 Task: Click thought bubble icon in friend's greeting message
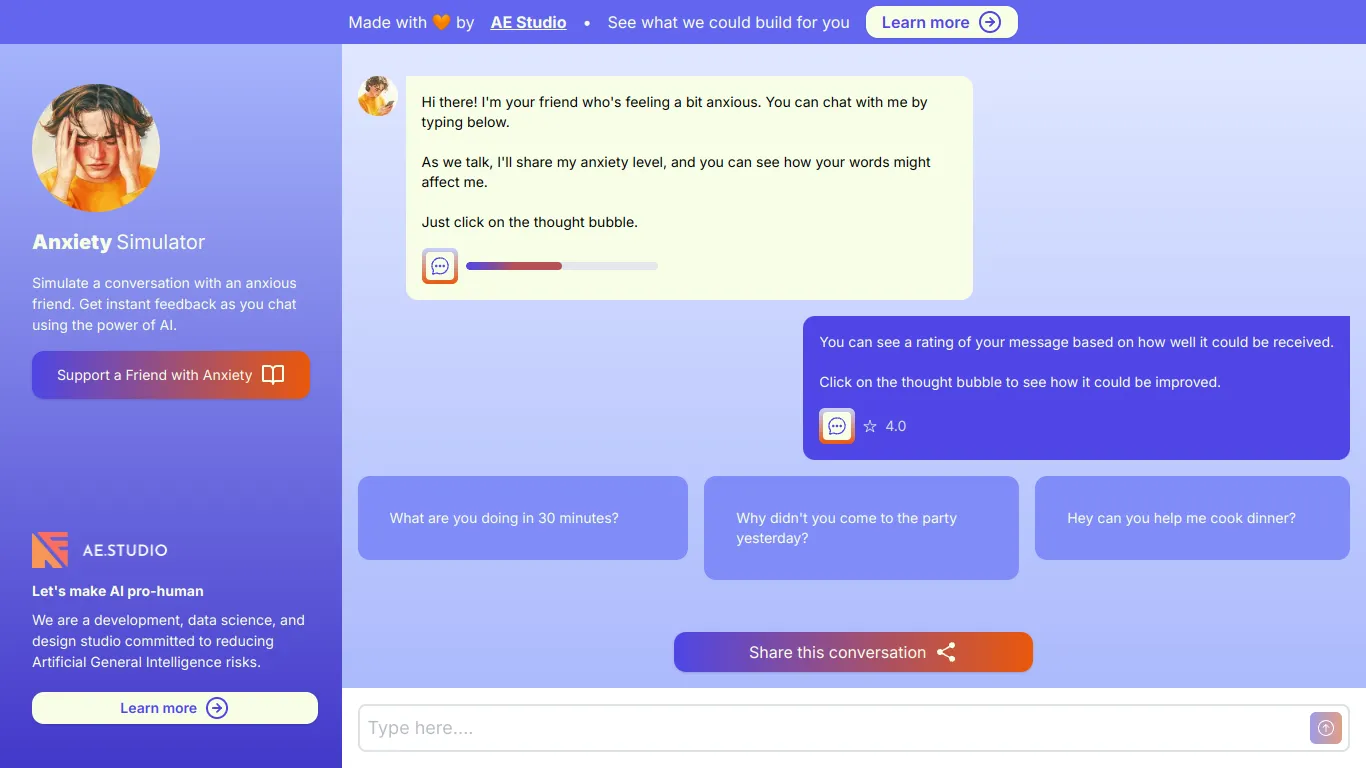(440, 266)
